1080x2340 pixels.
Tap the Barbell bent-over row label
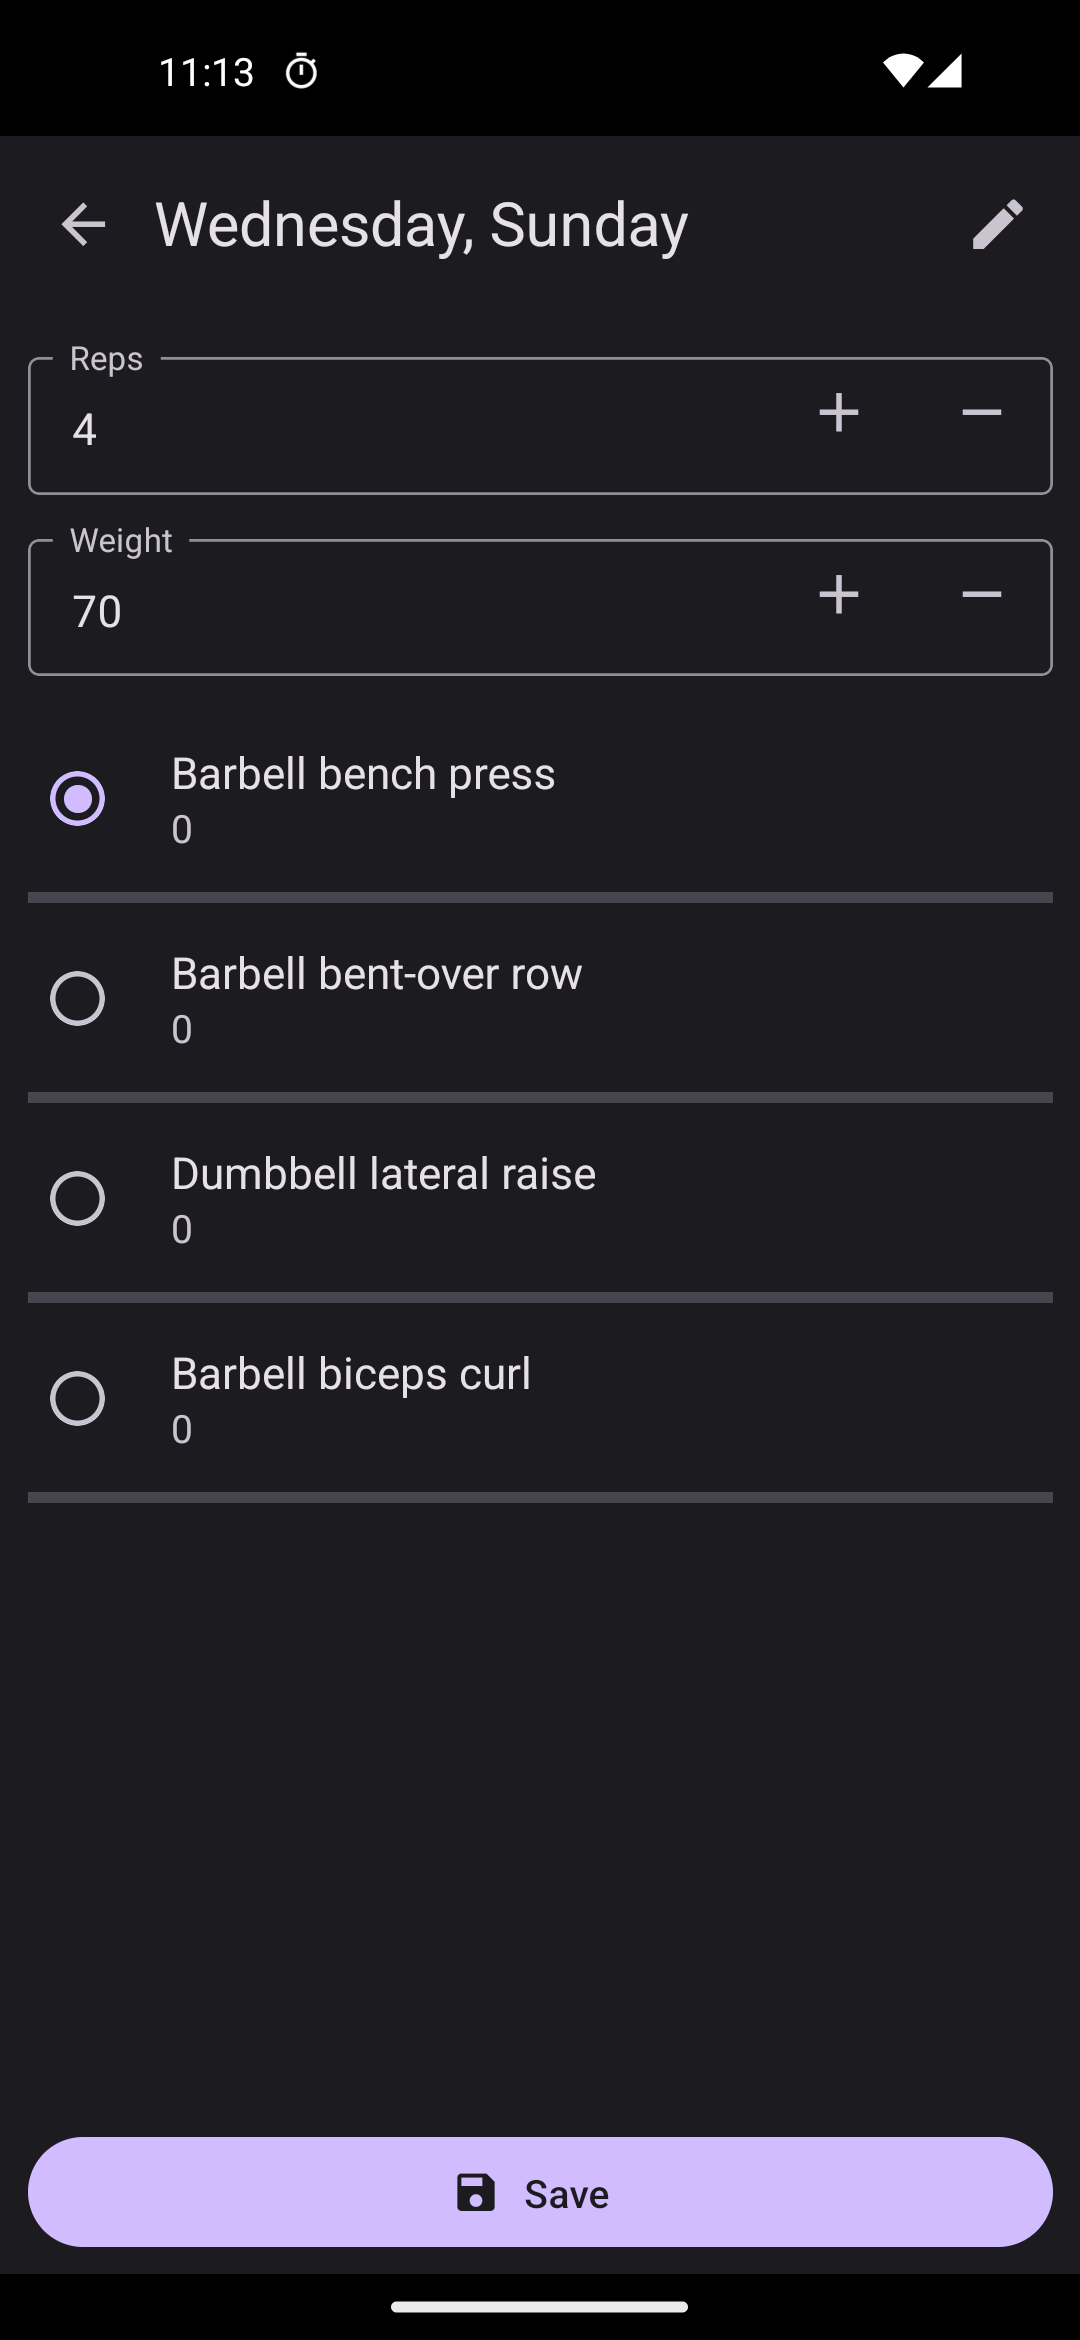coord(376,974)
